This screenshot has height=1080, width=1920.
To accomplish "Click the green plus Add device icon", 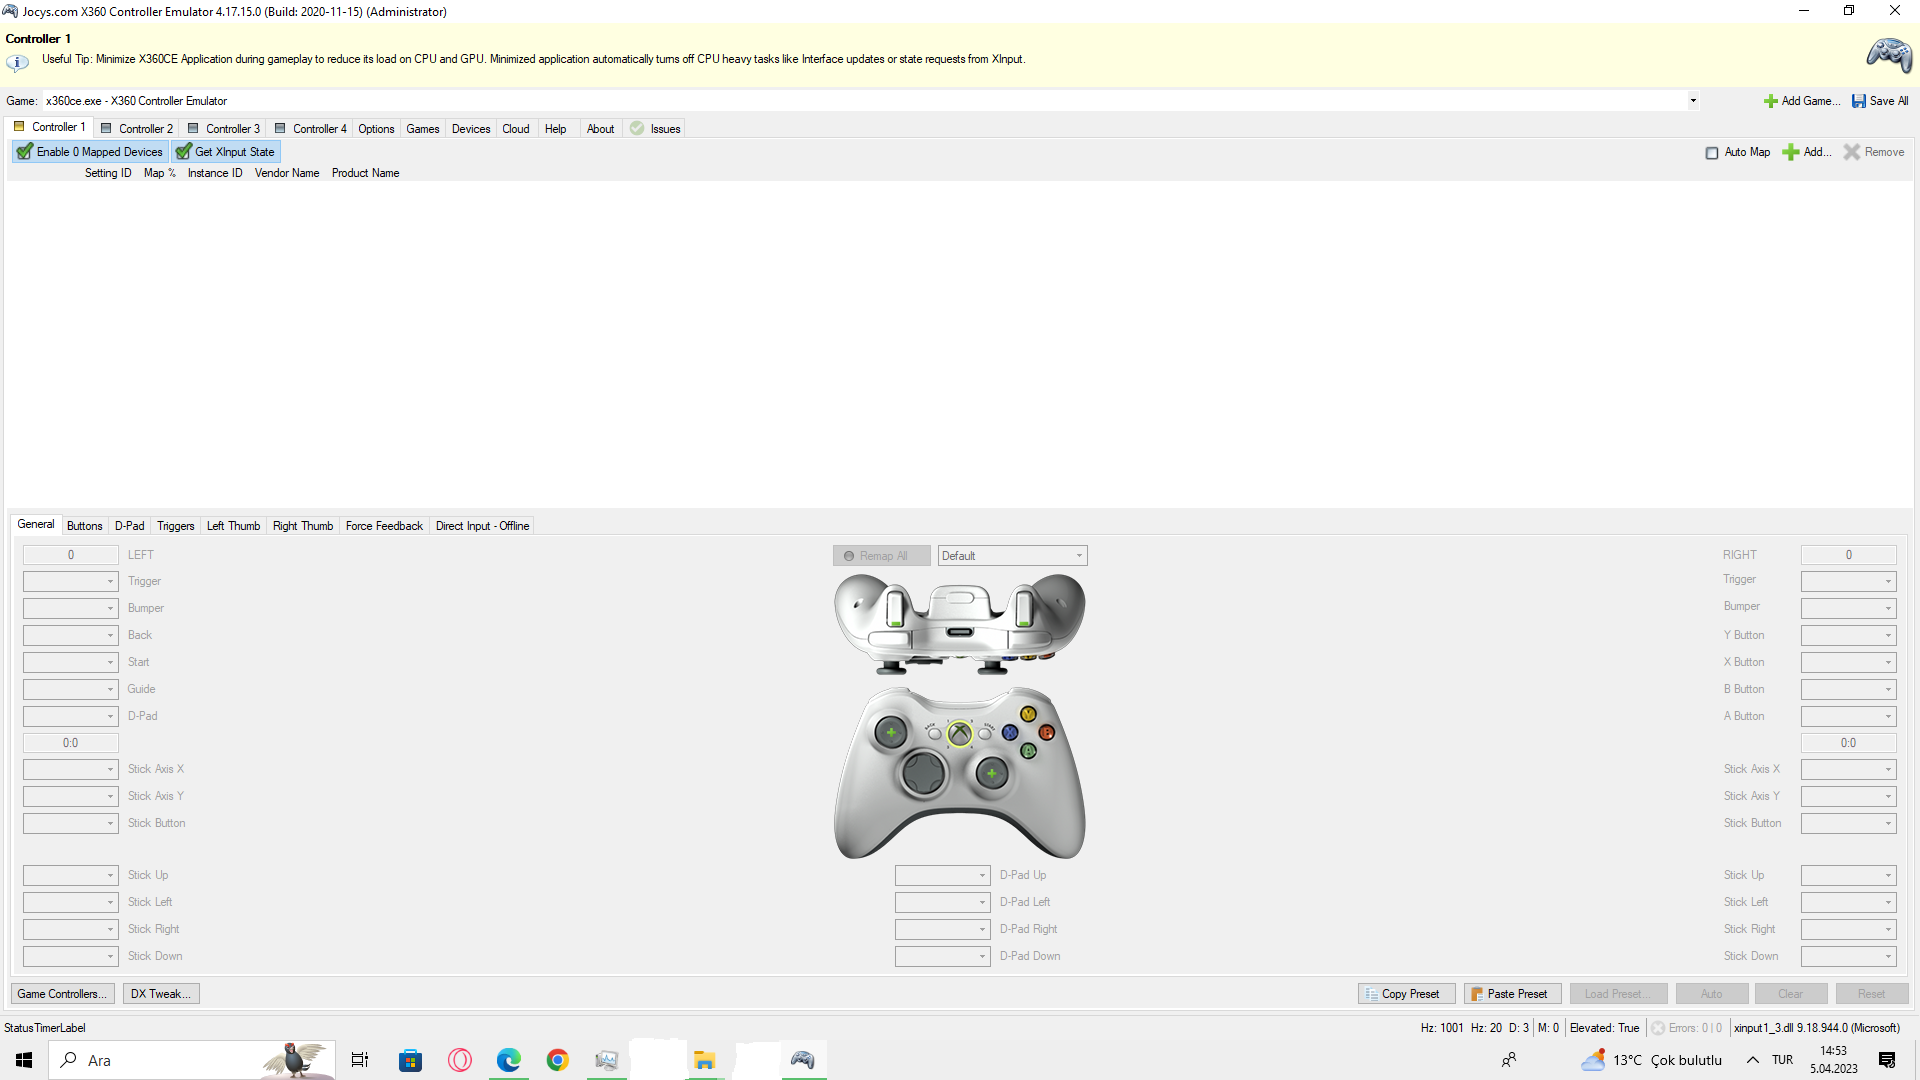I will [1791, 152].
